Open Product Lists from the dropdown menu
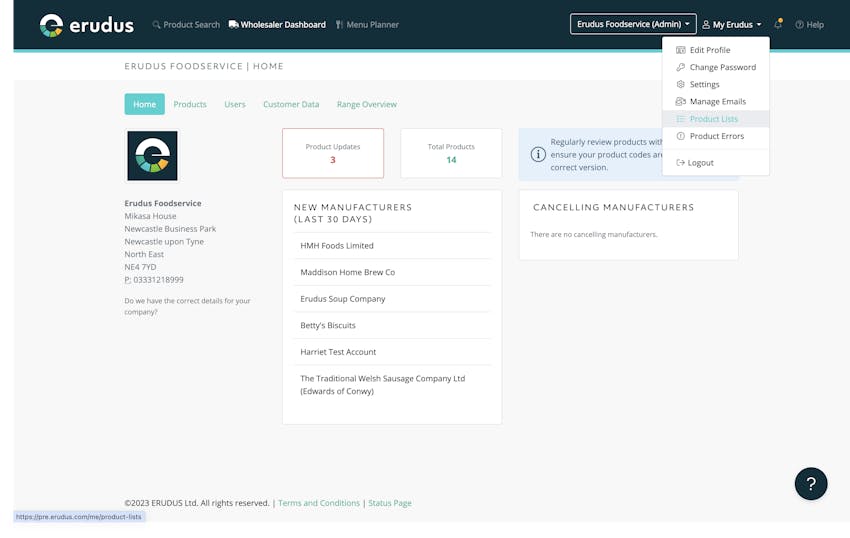The width and height of the screenshot is (850, 538). 716,119
